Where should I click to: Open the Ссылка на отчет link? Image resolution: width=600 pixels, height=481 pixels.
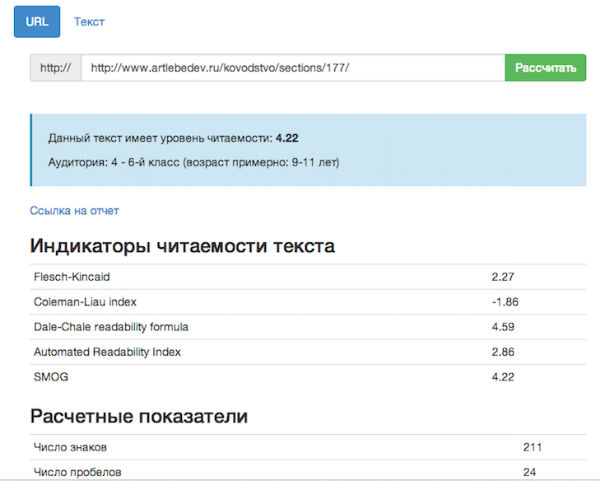pos(74,210)
